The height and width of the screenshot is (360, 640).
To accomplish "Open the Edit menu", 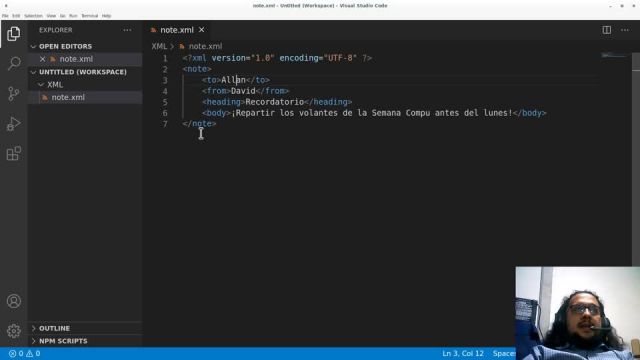I will (16, 16).
